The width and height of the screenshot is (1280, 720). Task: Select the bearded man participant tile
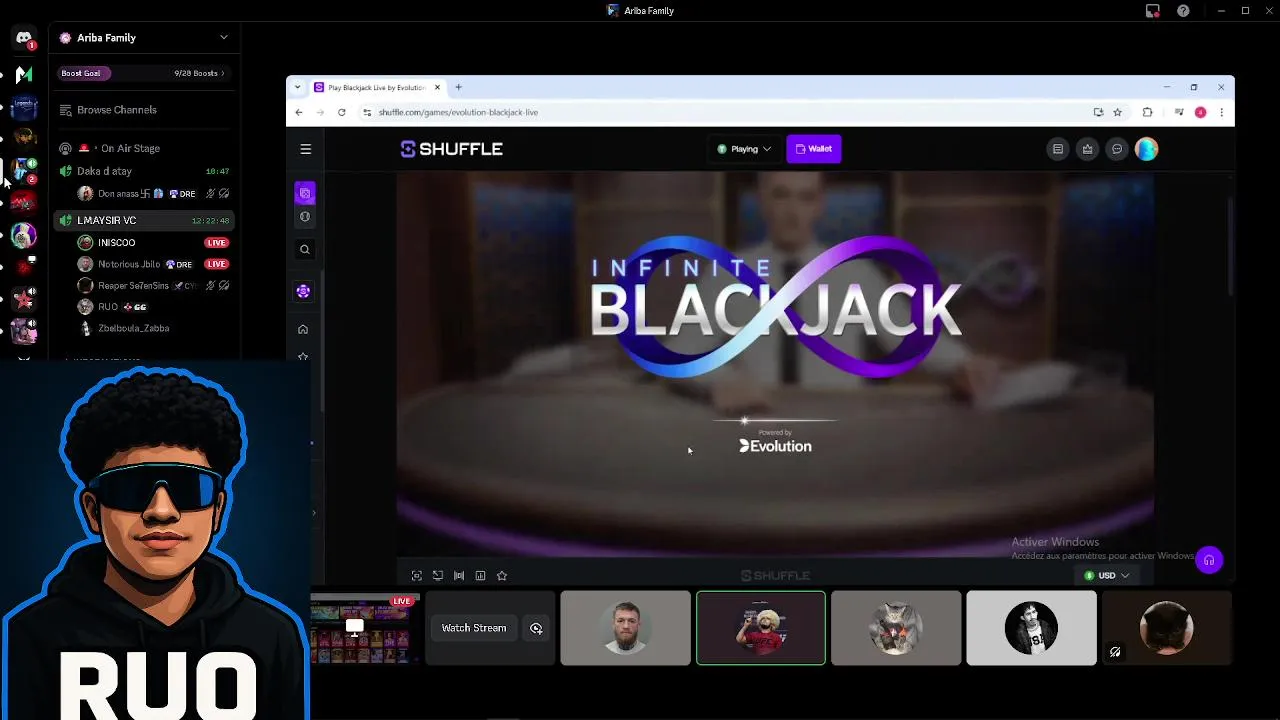click(x=626, y=628)
